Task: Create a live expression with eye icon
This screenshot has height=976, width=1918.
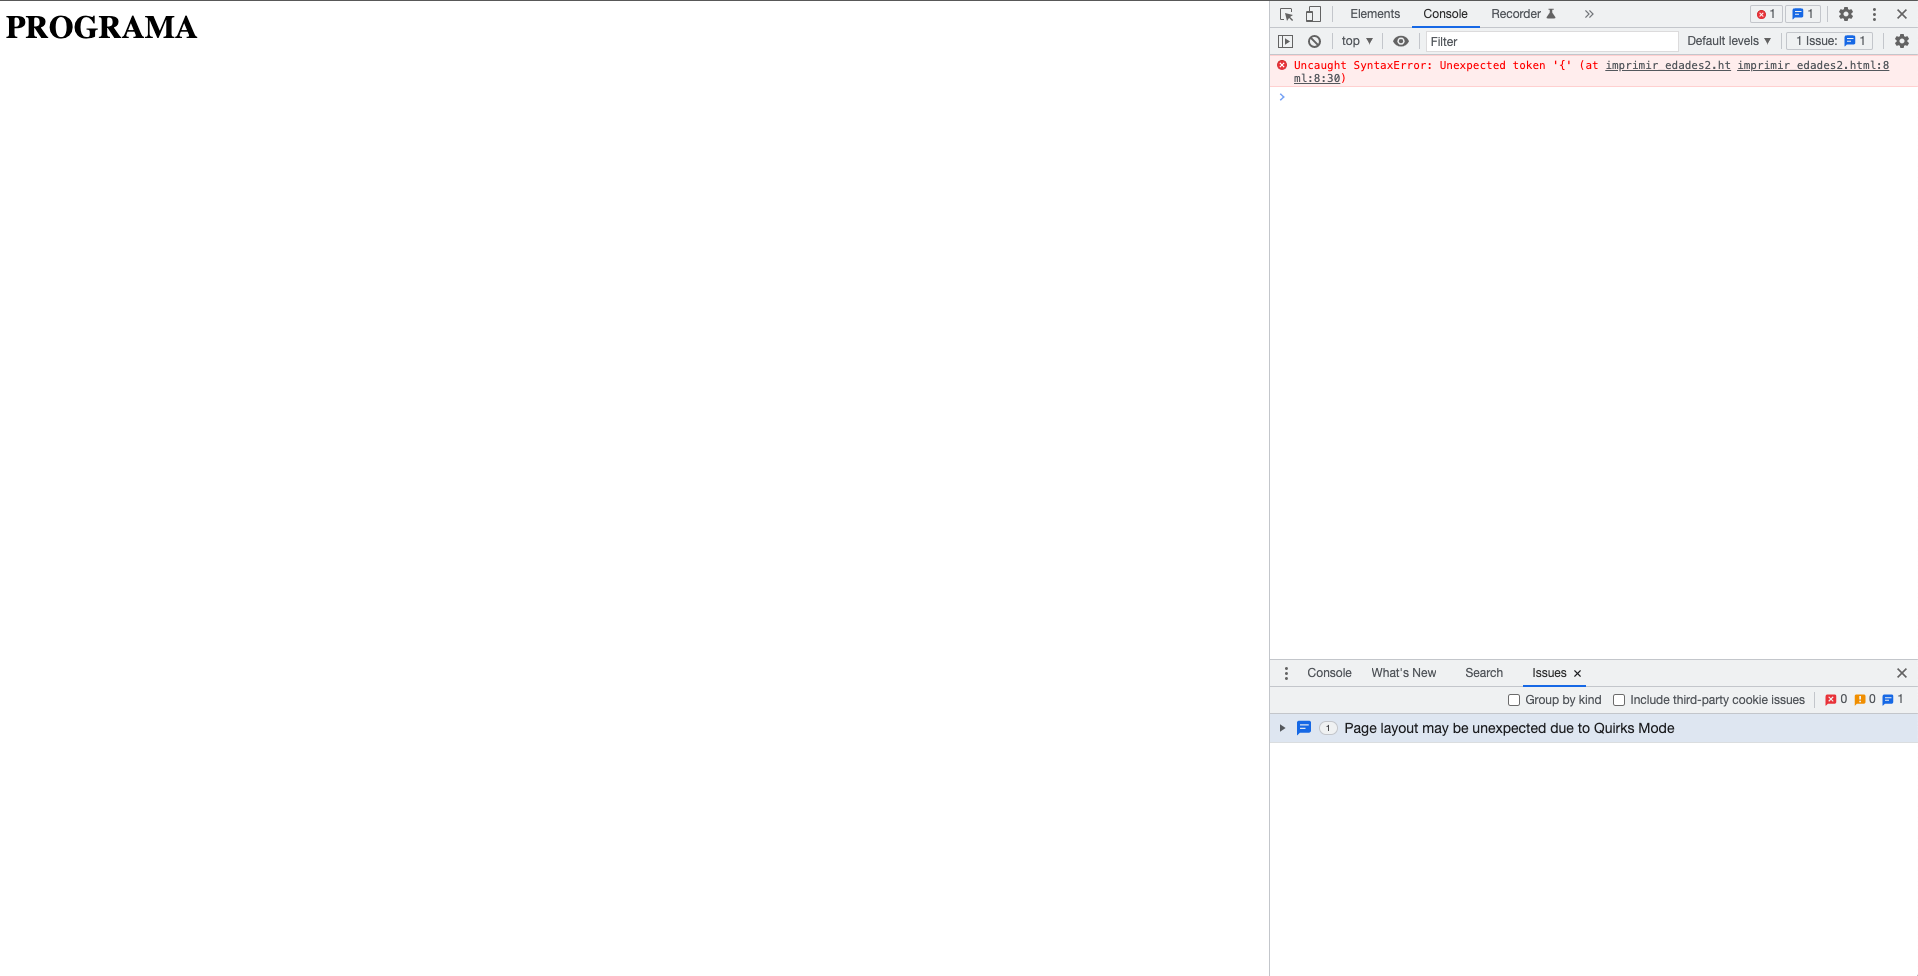Action: (1401, 41)
